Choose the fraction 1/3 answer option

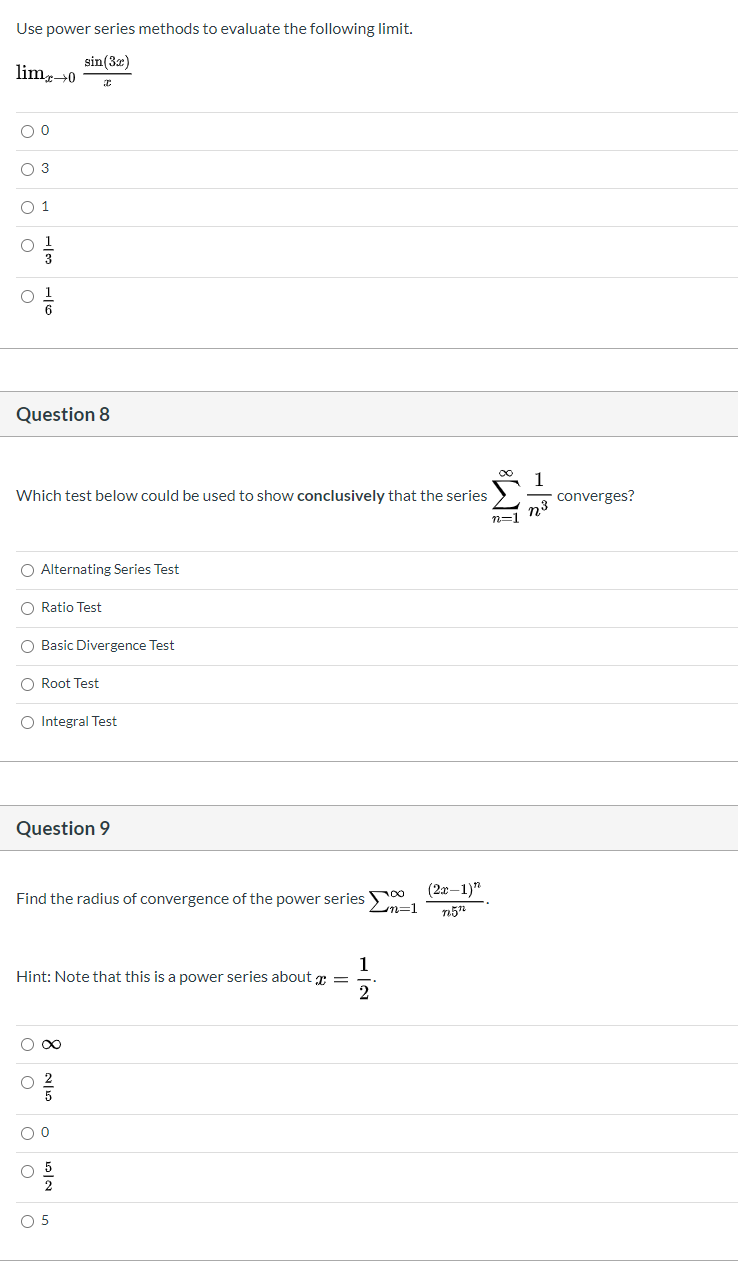pos(27,245)
